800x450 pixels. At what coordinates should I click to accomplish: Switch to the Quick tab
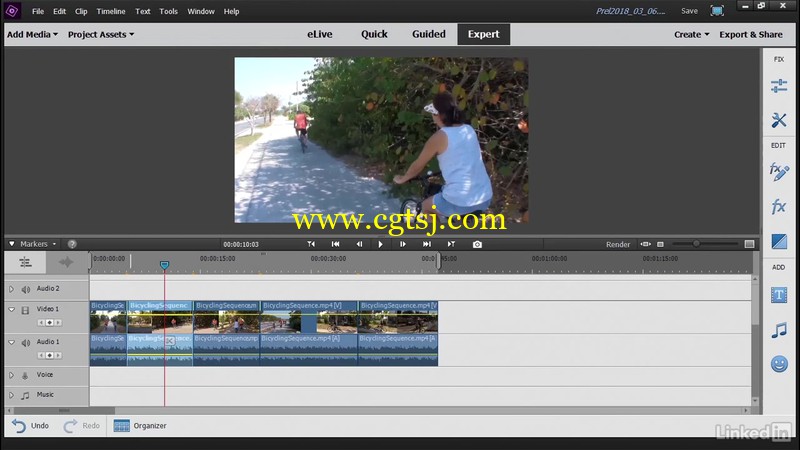pos(374,34)
